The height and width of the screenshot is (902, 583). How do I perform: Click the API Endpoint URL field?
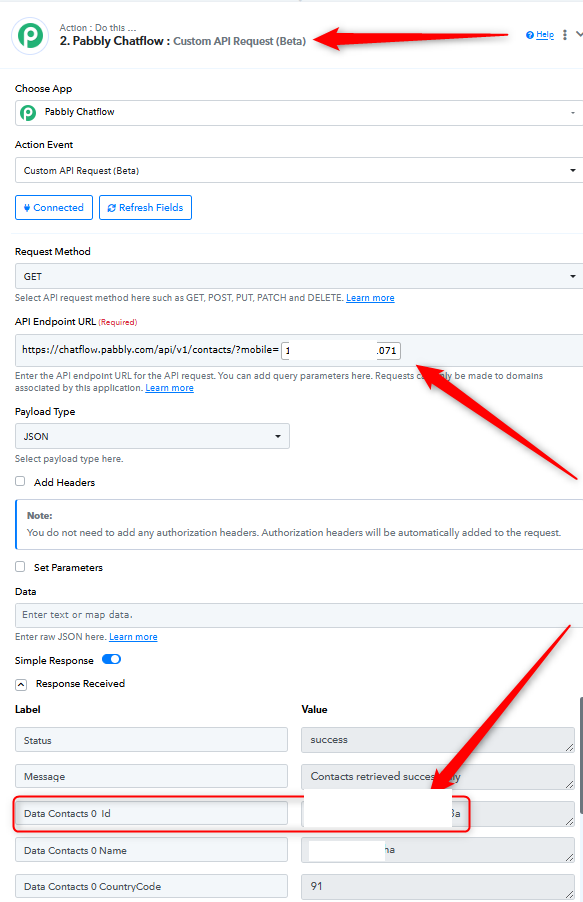299,350
